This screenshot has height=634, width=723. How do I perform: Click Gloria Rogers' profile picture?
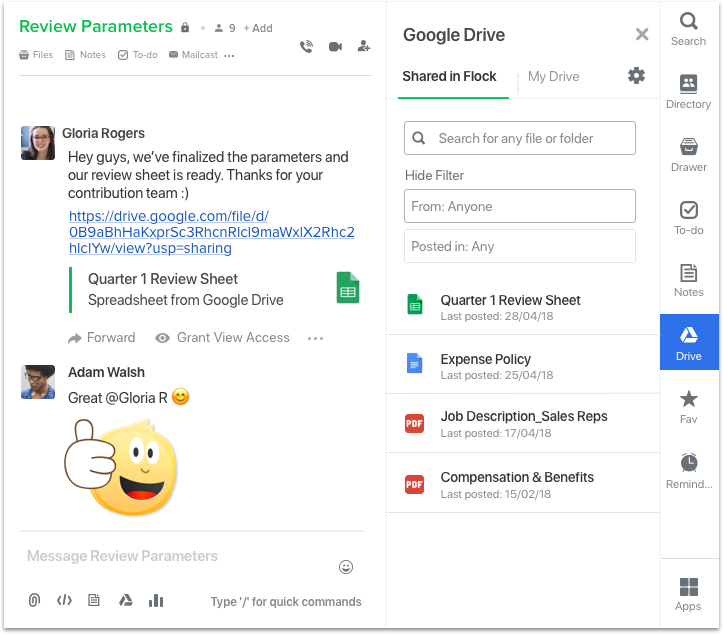pos(38,143)
